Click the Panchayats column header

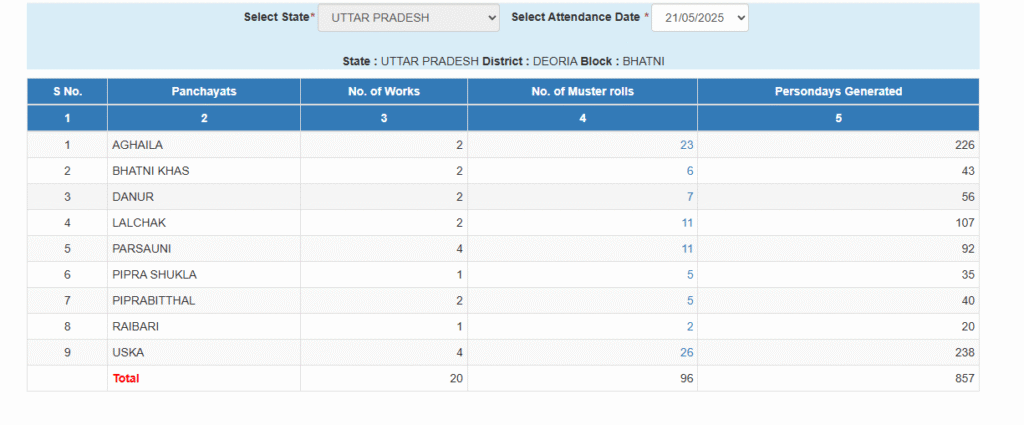click(x=204, y=92)
